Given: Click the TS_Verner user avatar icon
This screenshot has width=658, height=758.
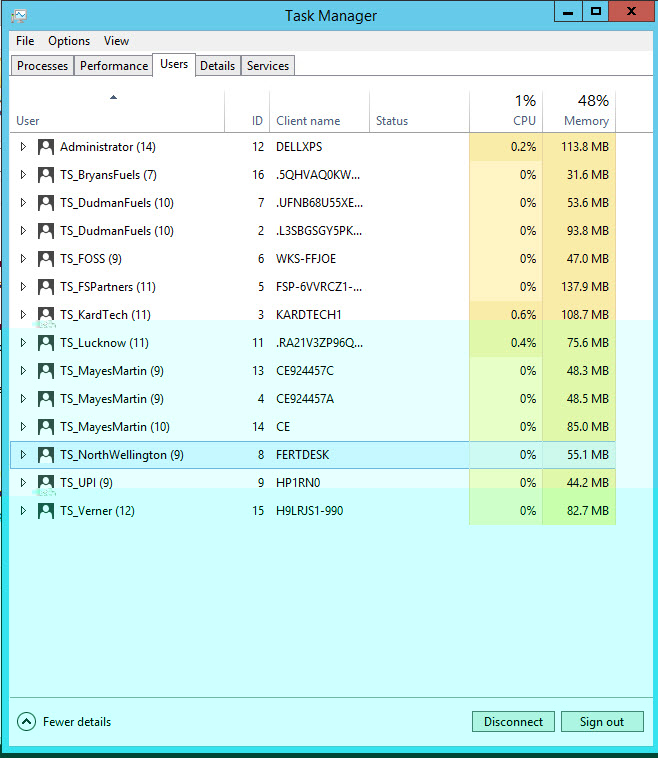Looking at the screenshot, I should [x=46, y=511].
